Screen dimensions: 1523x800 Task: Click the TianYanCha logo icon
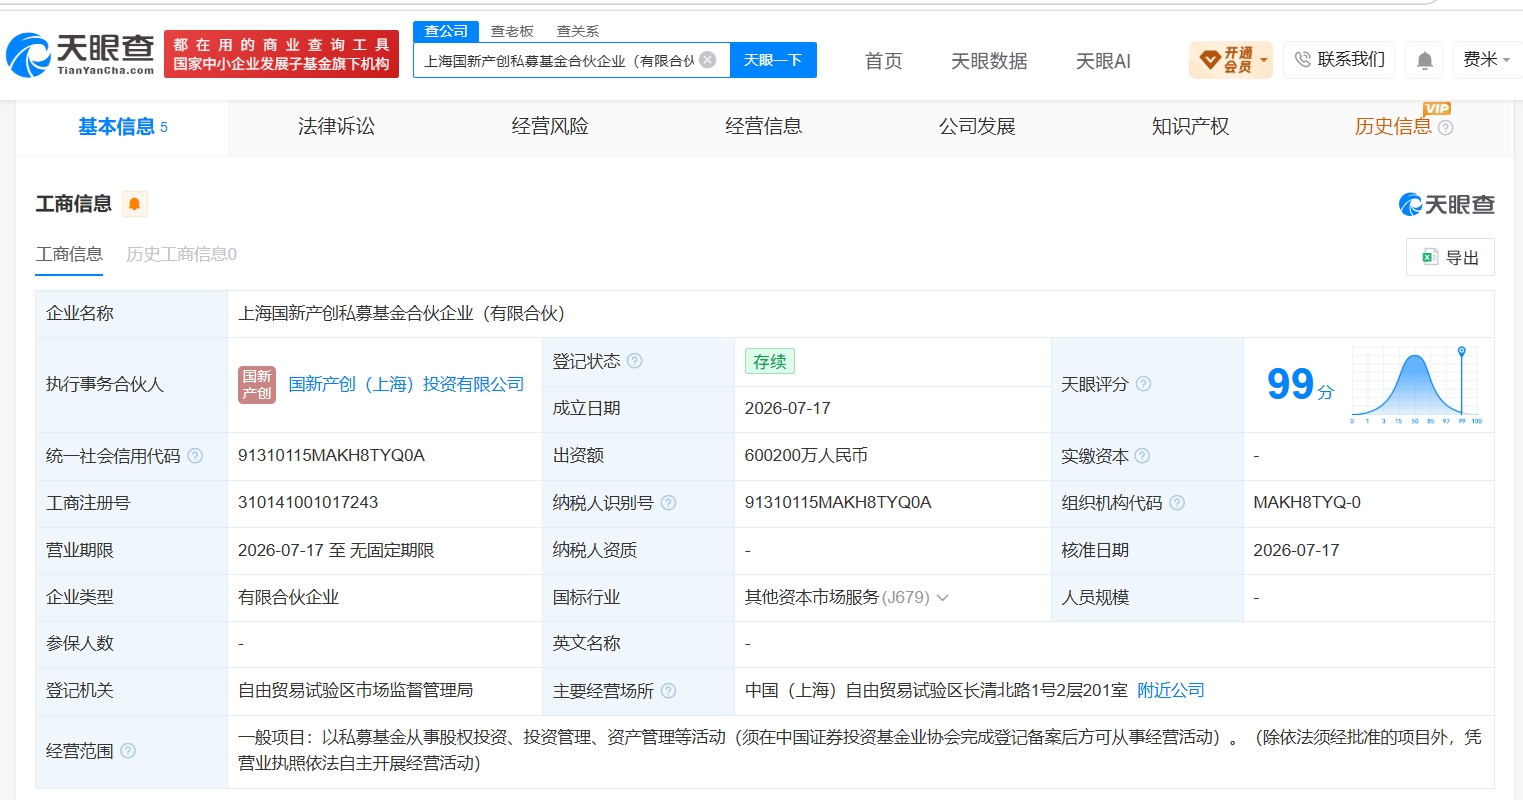tap(29, 54)
